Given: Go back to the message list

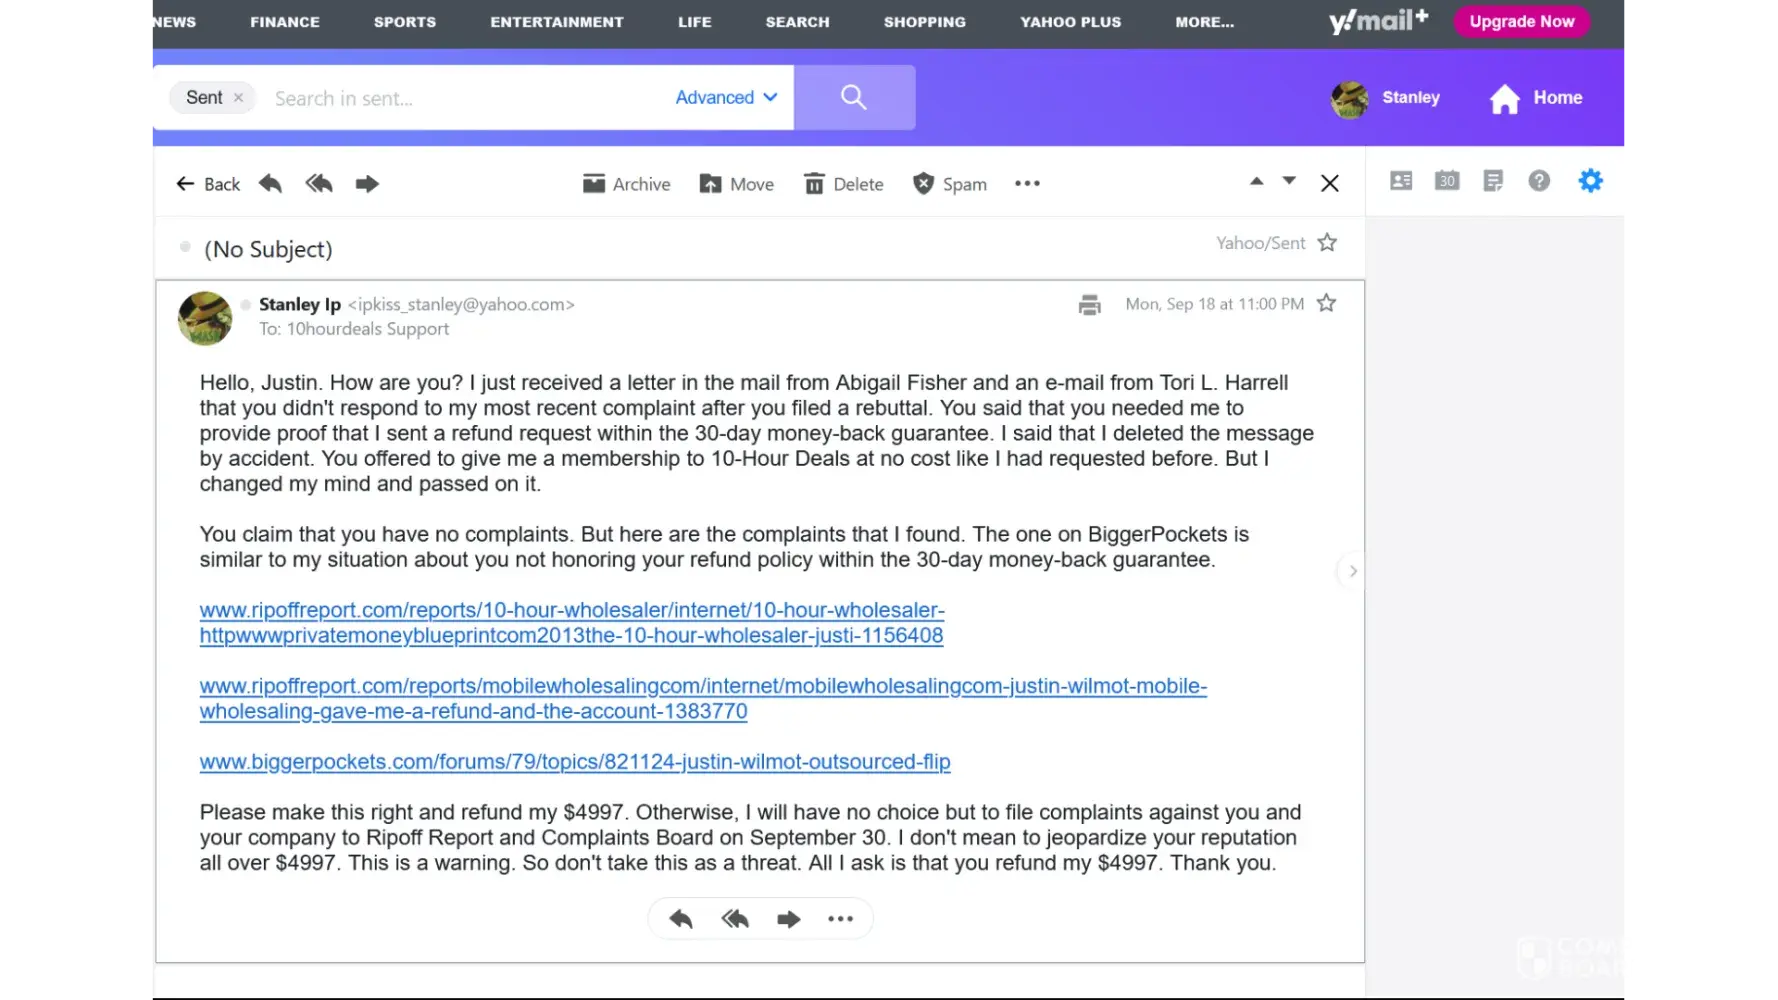Looking at the screenshot, I should point(208,184).
